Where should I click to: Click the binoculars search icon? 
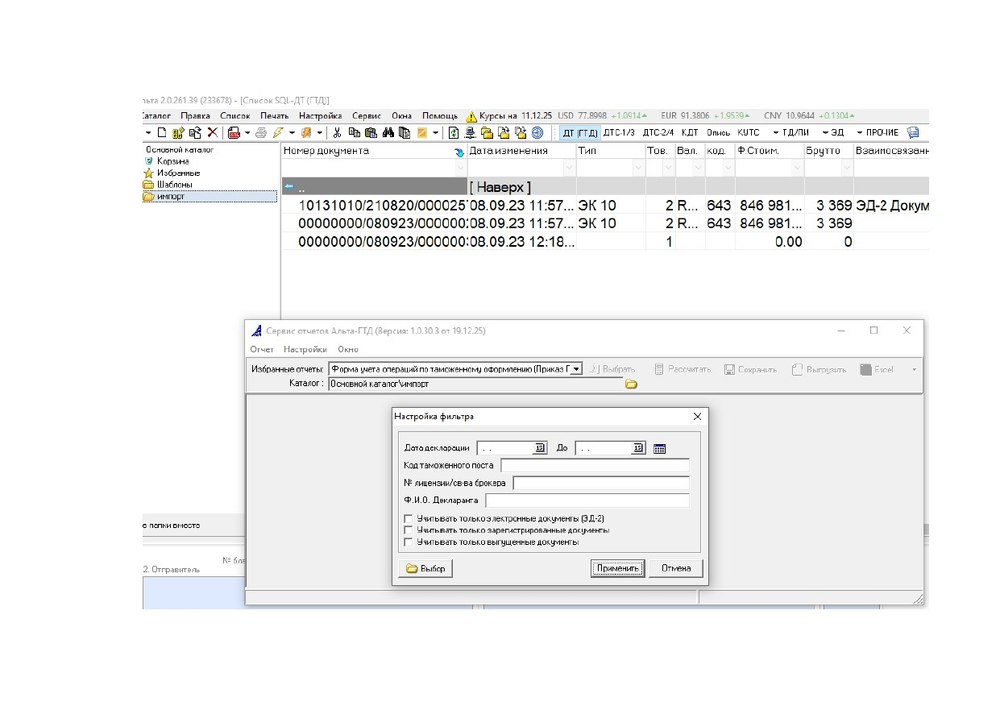pyautogui.click(x=388, y=133)
